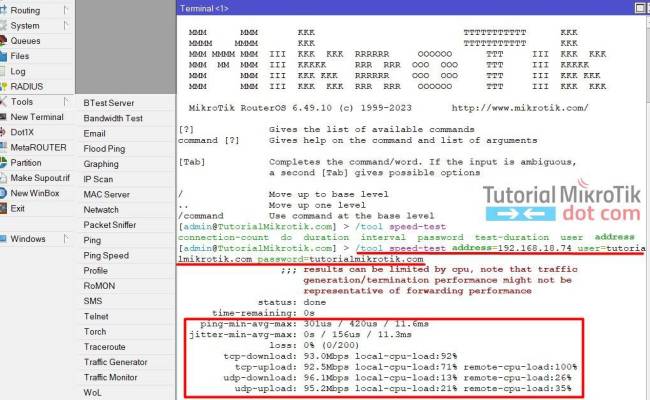Screen dimensions: 650x400
Task: Launch New WinBox
Action: [35, 193]
